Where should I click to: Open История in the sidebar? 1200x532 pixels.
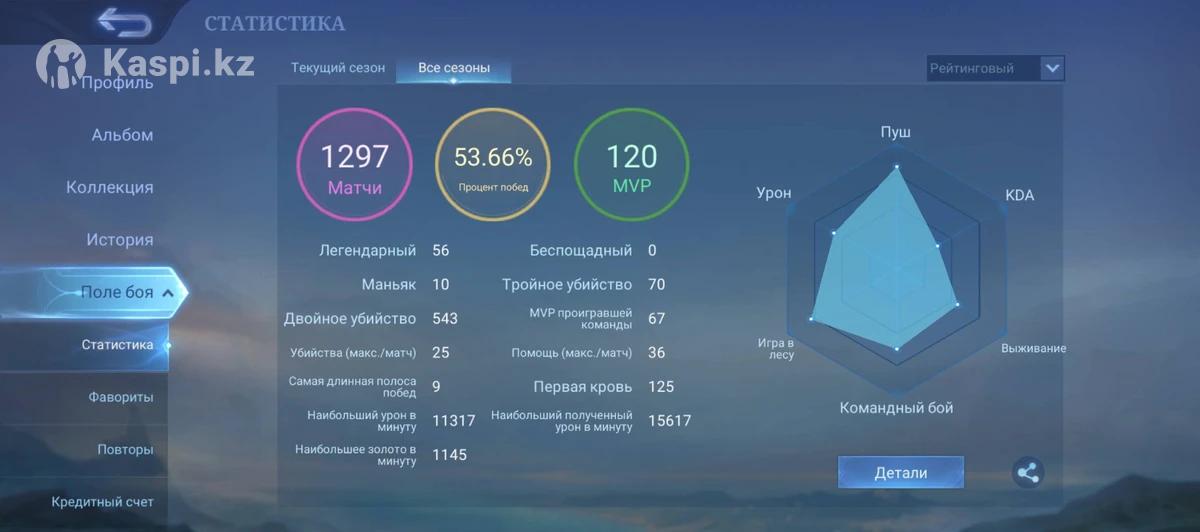(x=119, y=240)
